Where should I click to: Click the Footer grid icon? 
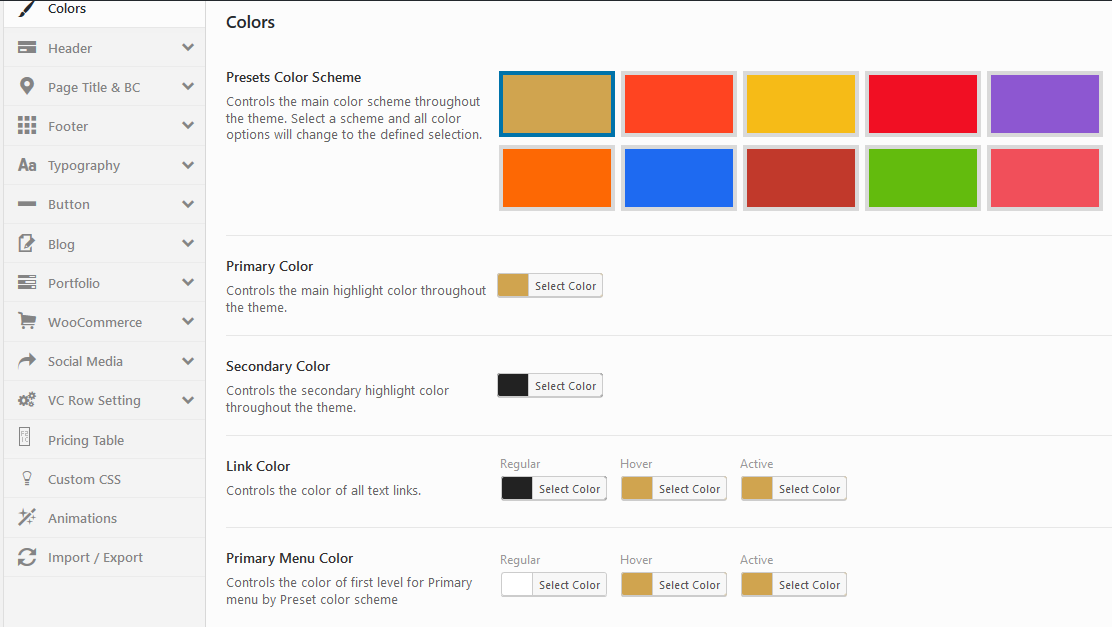[x=27, y=126]
